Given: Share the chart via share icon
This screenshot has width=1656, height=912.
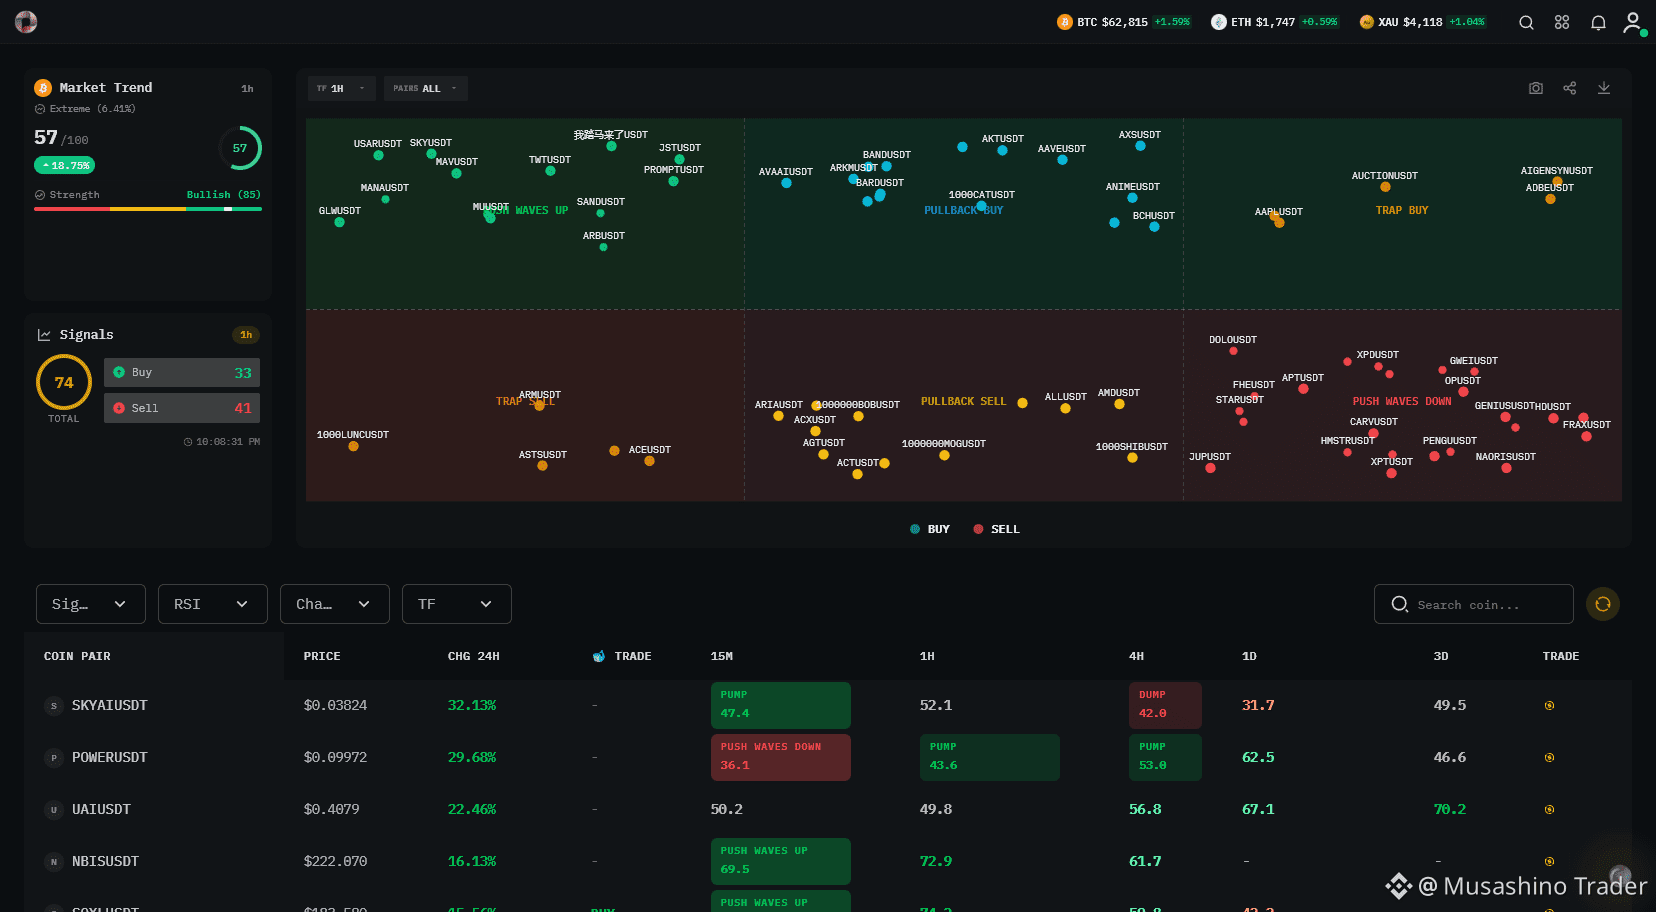Looking at the screenshot, I should tap(1570, 88).
